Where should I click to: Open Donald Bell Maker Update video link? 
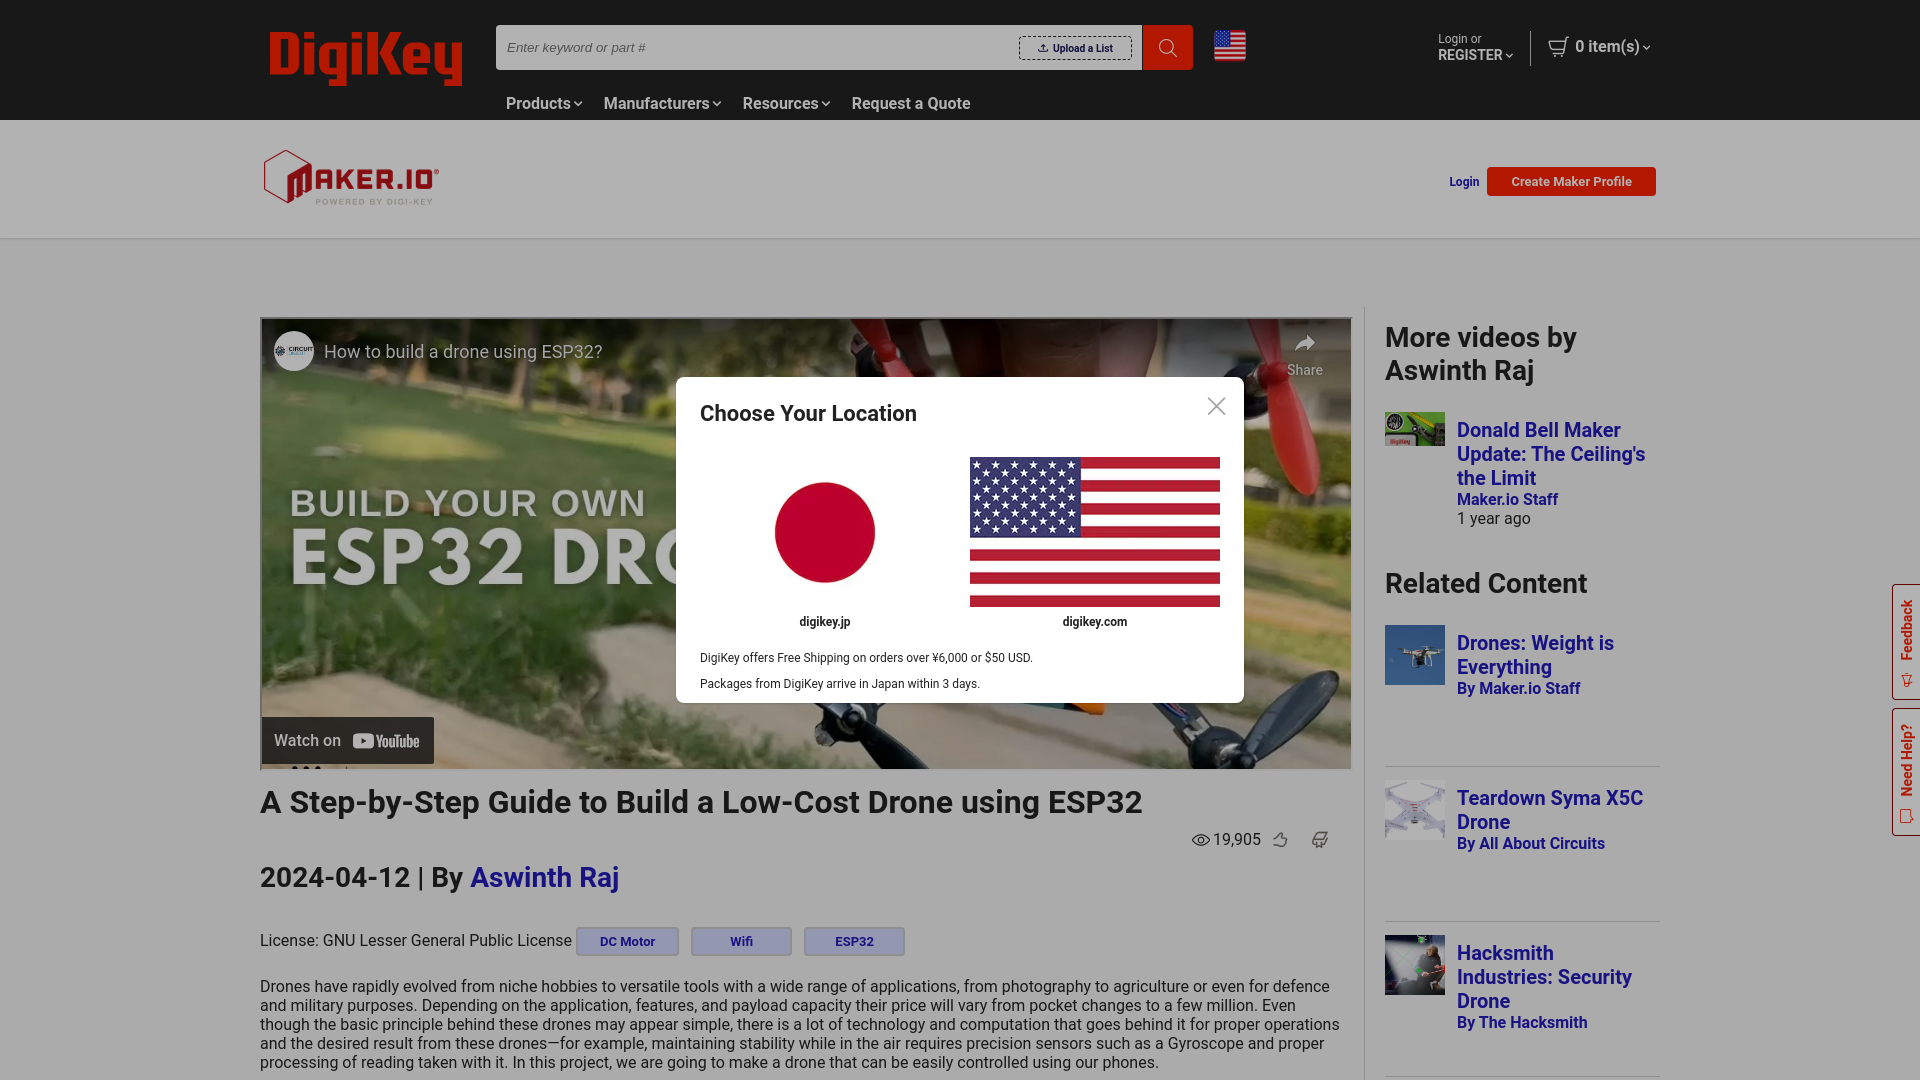(x=1551, y=454)
